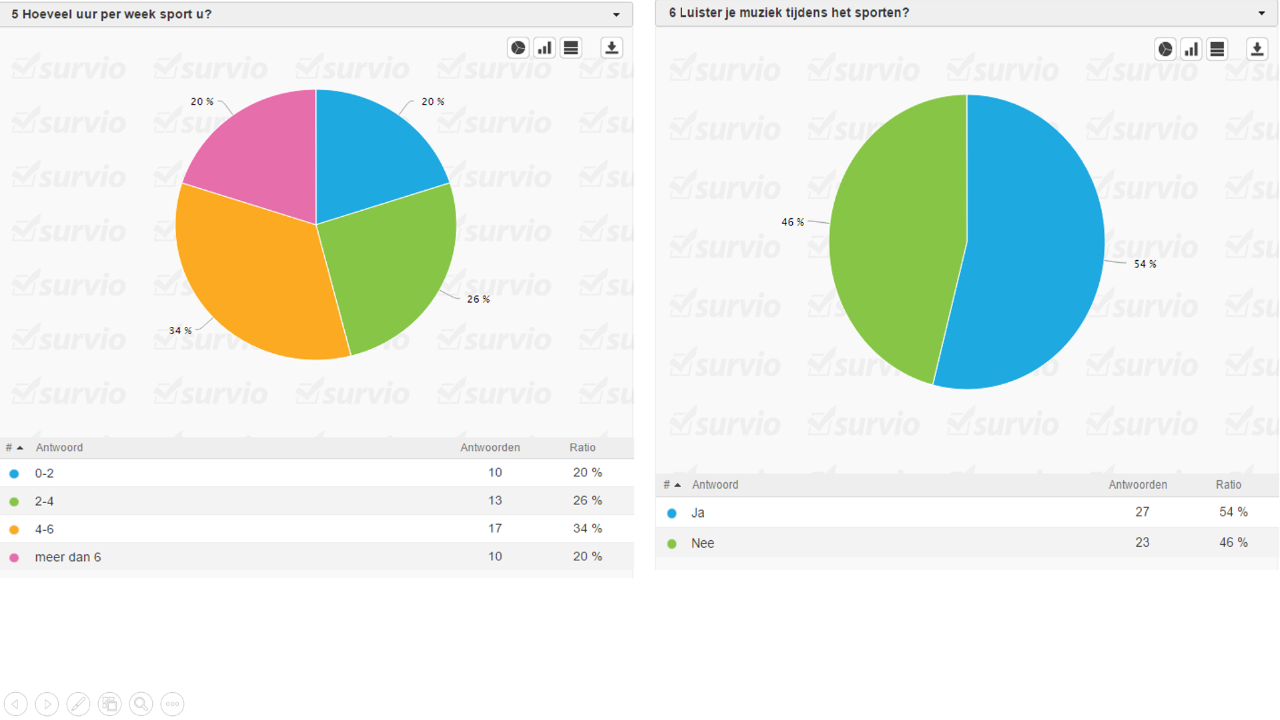The image size is (1280, 720).
Task: Open more slideshow options ellipsis button
Action: [172, 704]
